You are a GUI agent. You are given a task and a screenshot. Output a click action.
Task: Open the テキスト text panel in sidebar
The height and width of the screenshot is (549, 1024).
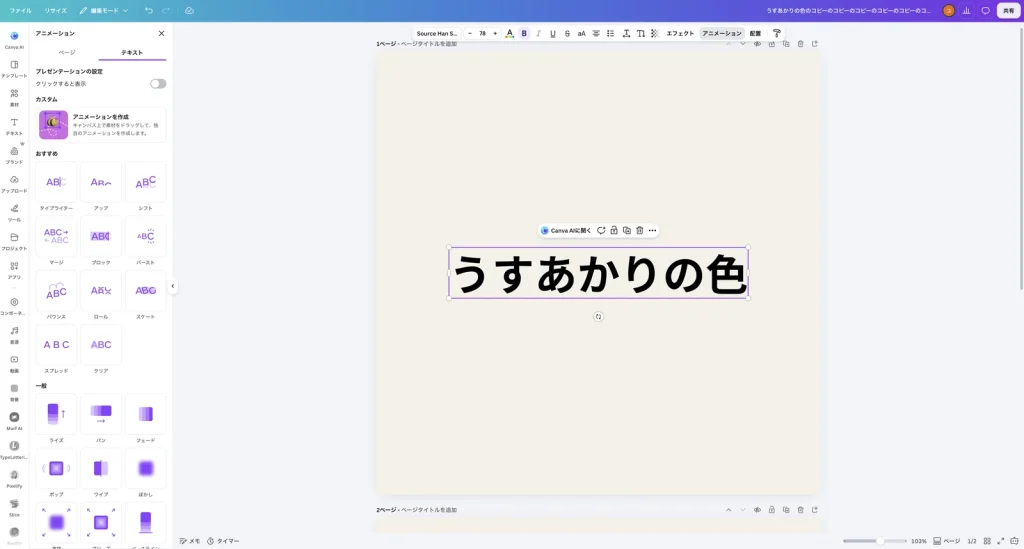(x=14, y=126)
